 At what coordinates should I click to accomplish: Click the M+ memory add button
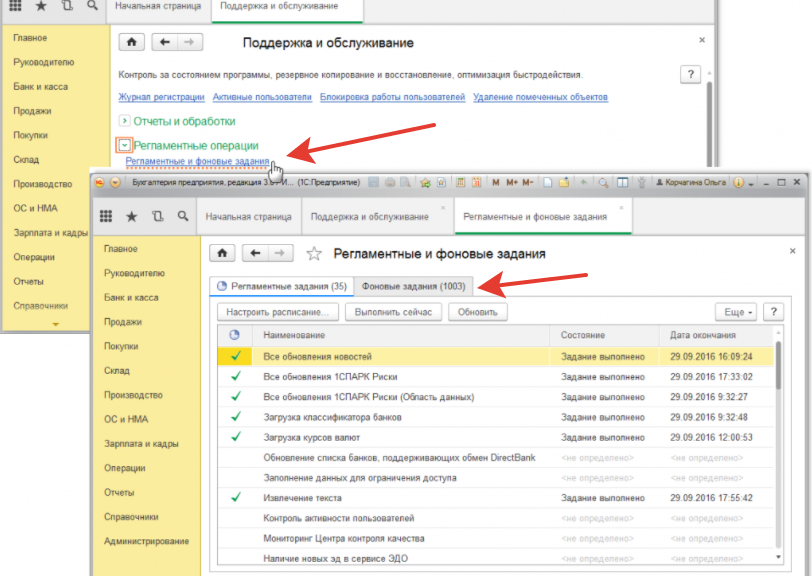coord(512,182)
